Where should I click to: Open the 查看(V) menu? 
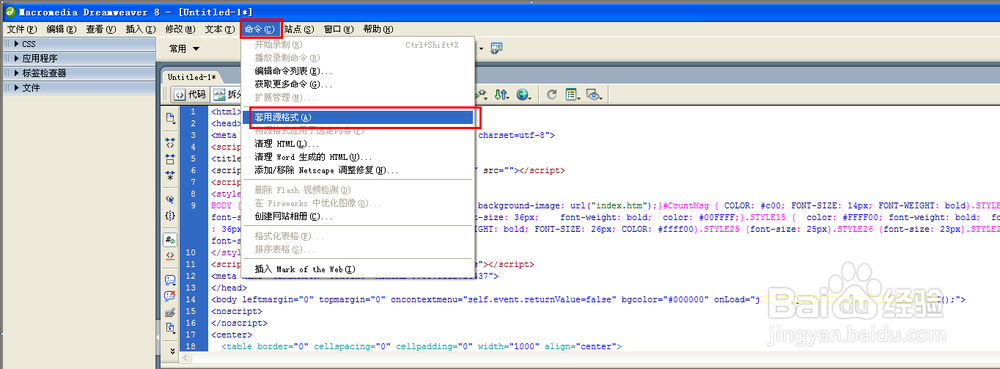101,29
